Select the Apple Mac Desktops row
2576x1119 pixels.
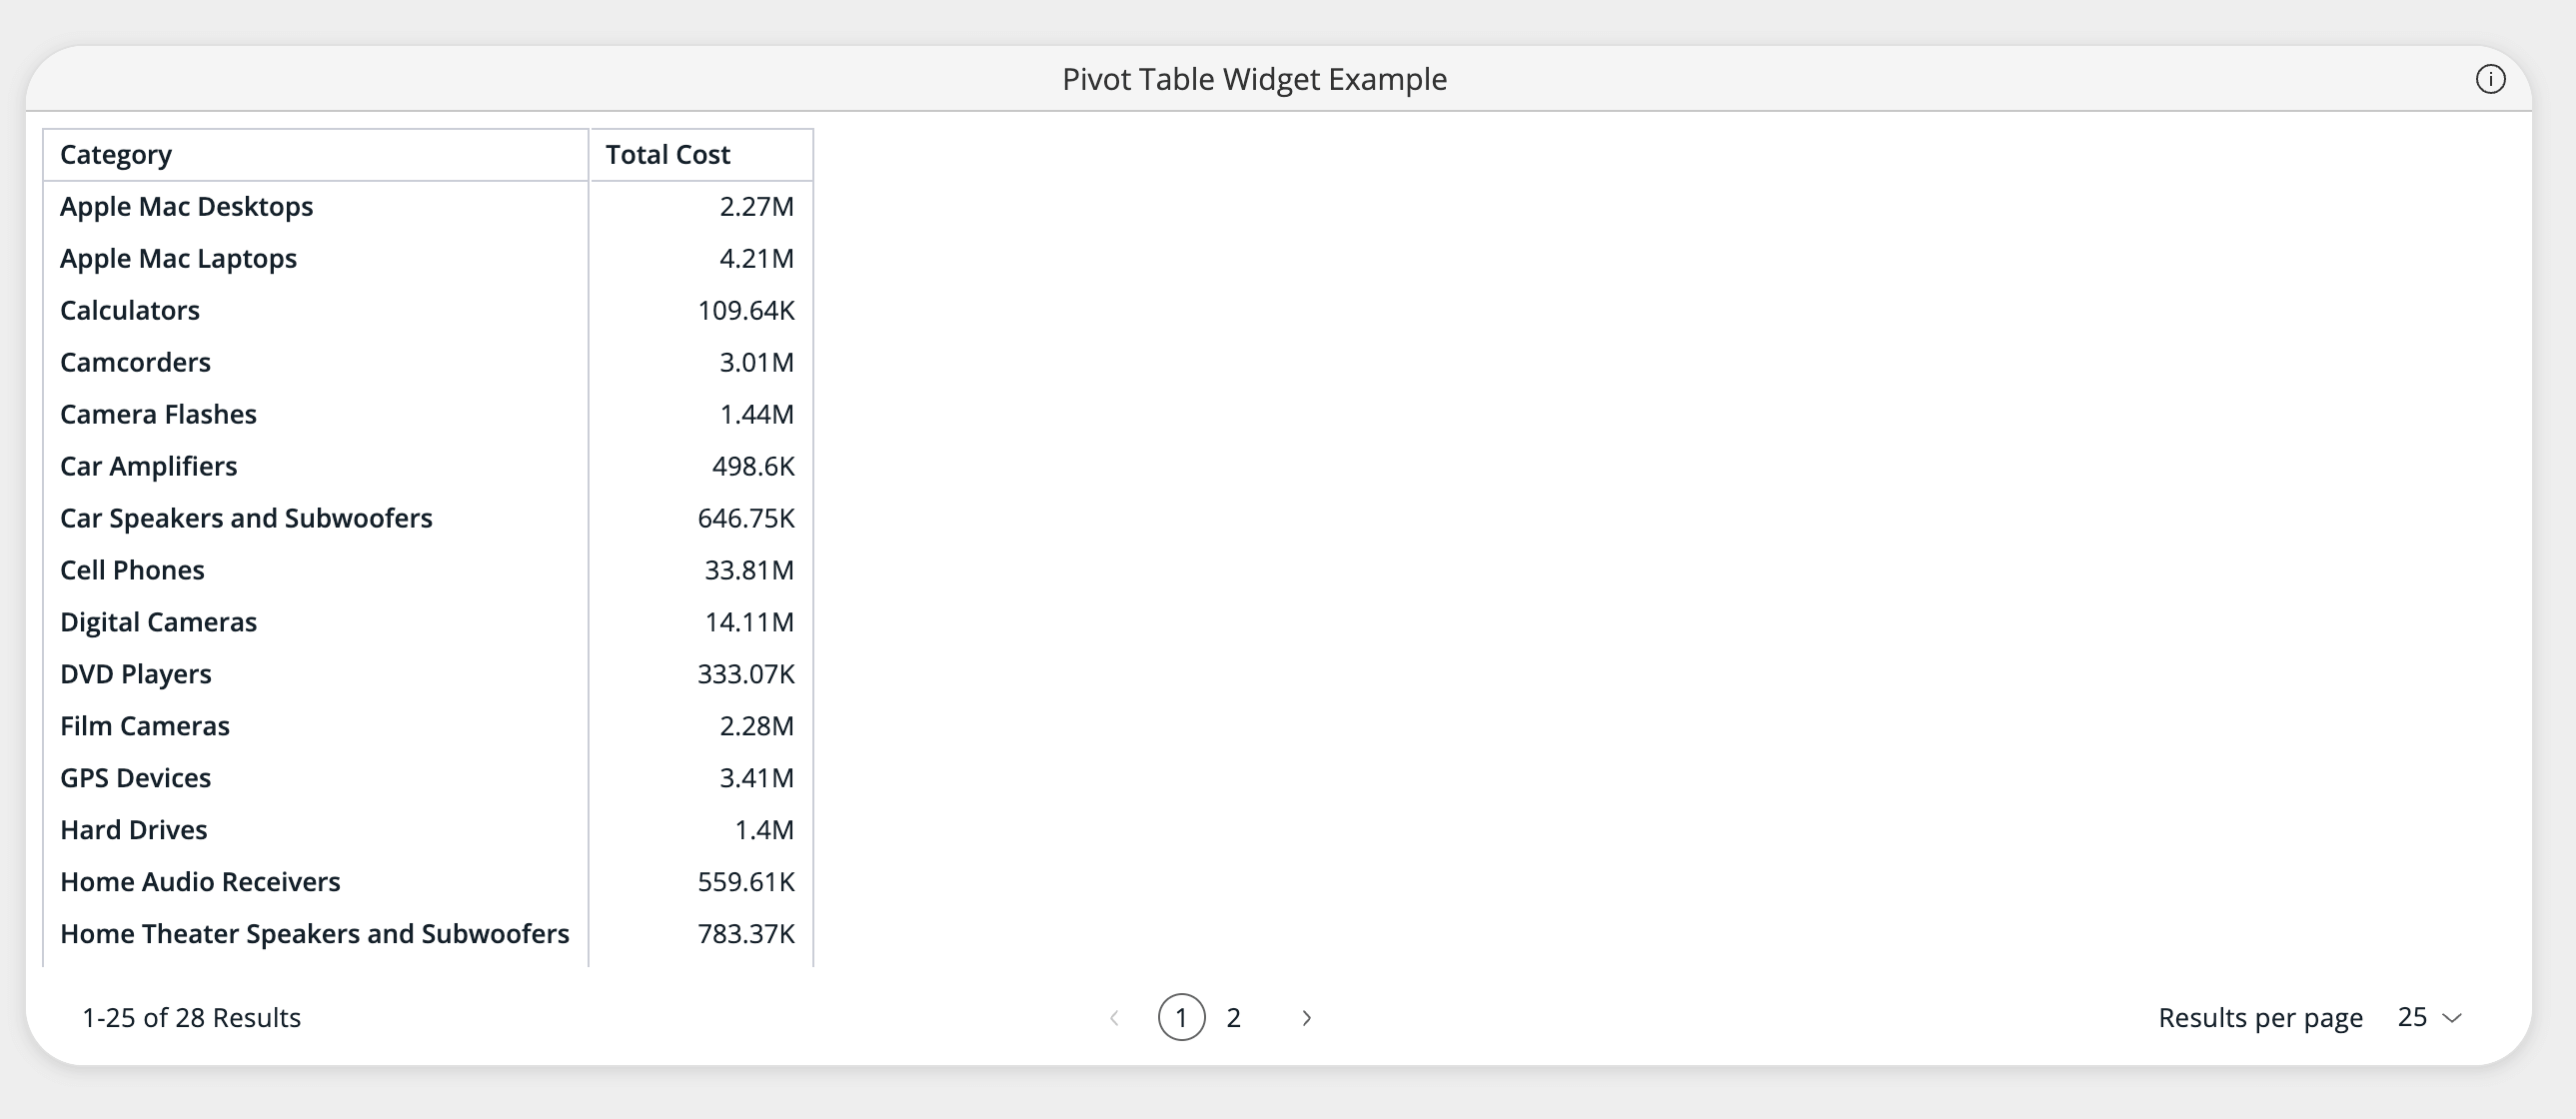click(186, 207)
